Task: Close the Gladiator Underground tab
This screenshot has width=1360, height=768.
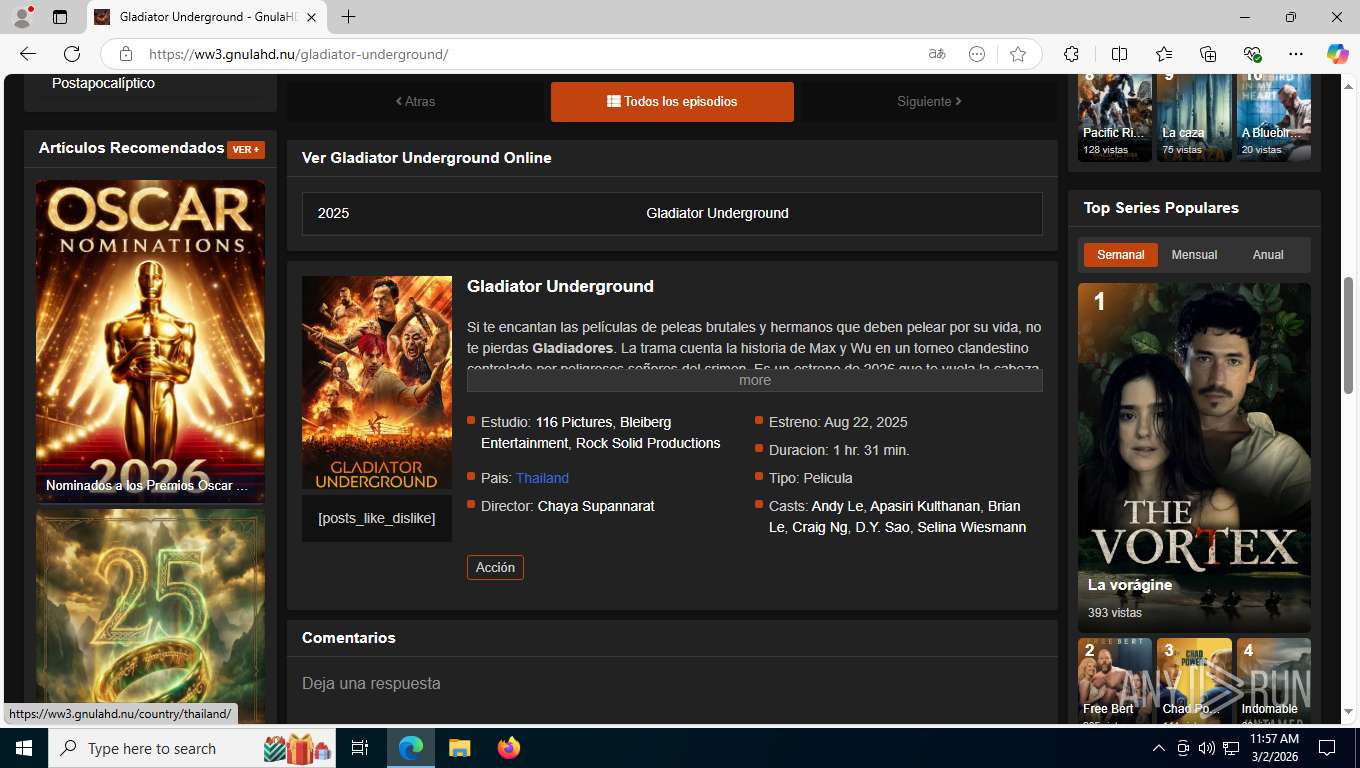Action: click(311, 17)
